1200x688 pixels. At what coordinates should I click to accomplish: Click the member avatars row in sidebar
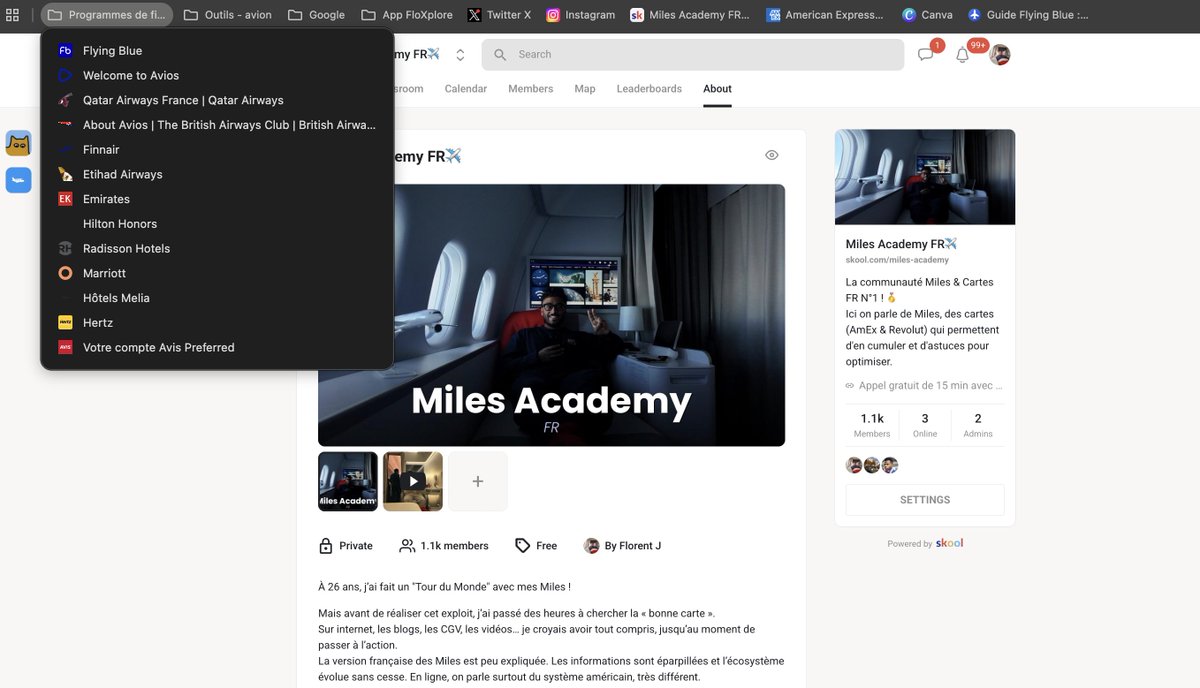tap(872, 465)
